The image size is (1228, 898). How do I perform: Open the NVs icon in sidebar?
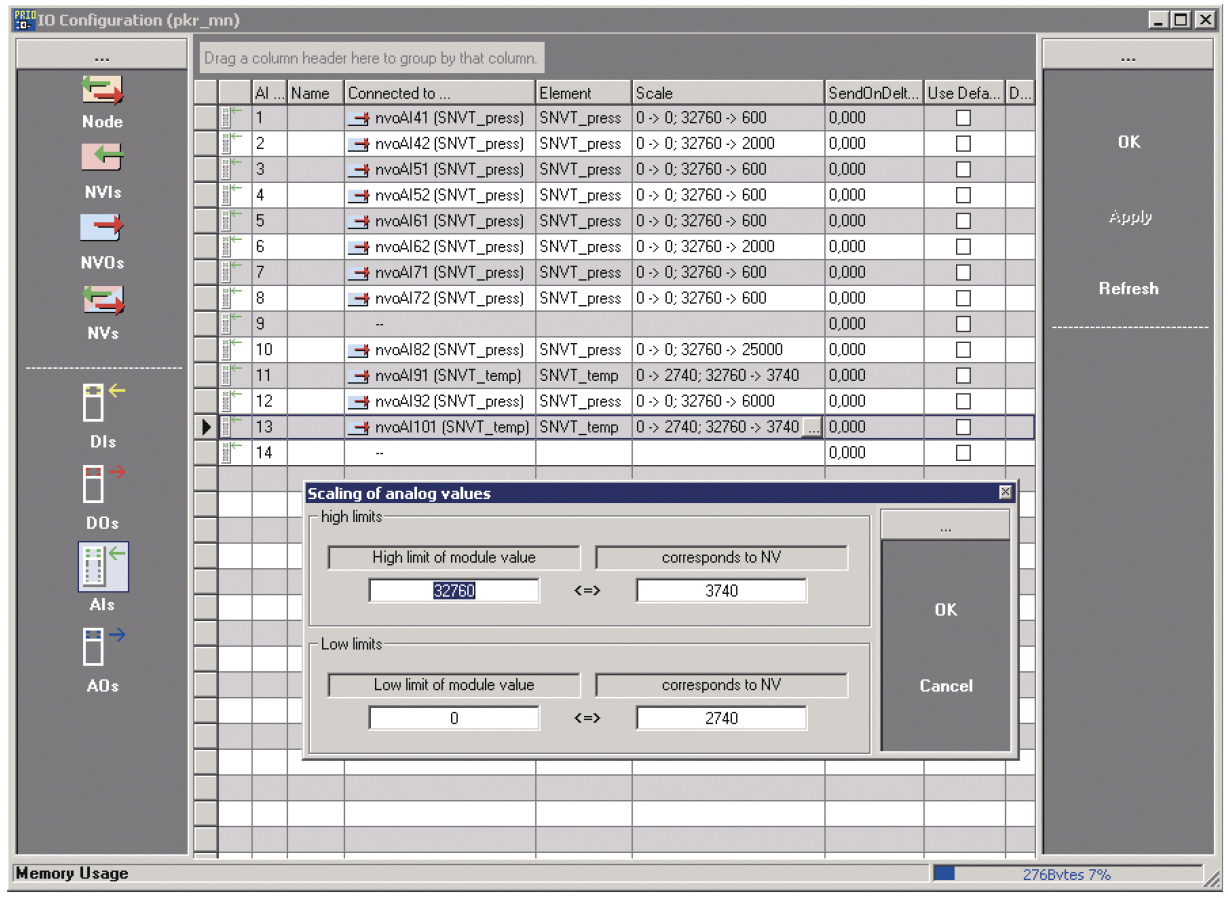click(x=103, y=300)
